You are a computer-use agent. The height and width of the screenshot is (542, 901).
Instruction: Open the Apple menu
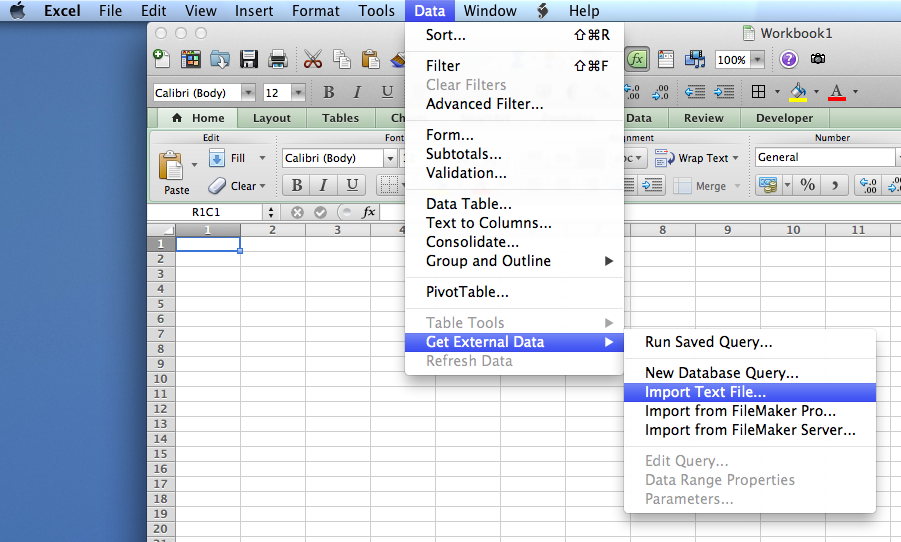pyautogui.click(x=18, y=10)
